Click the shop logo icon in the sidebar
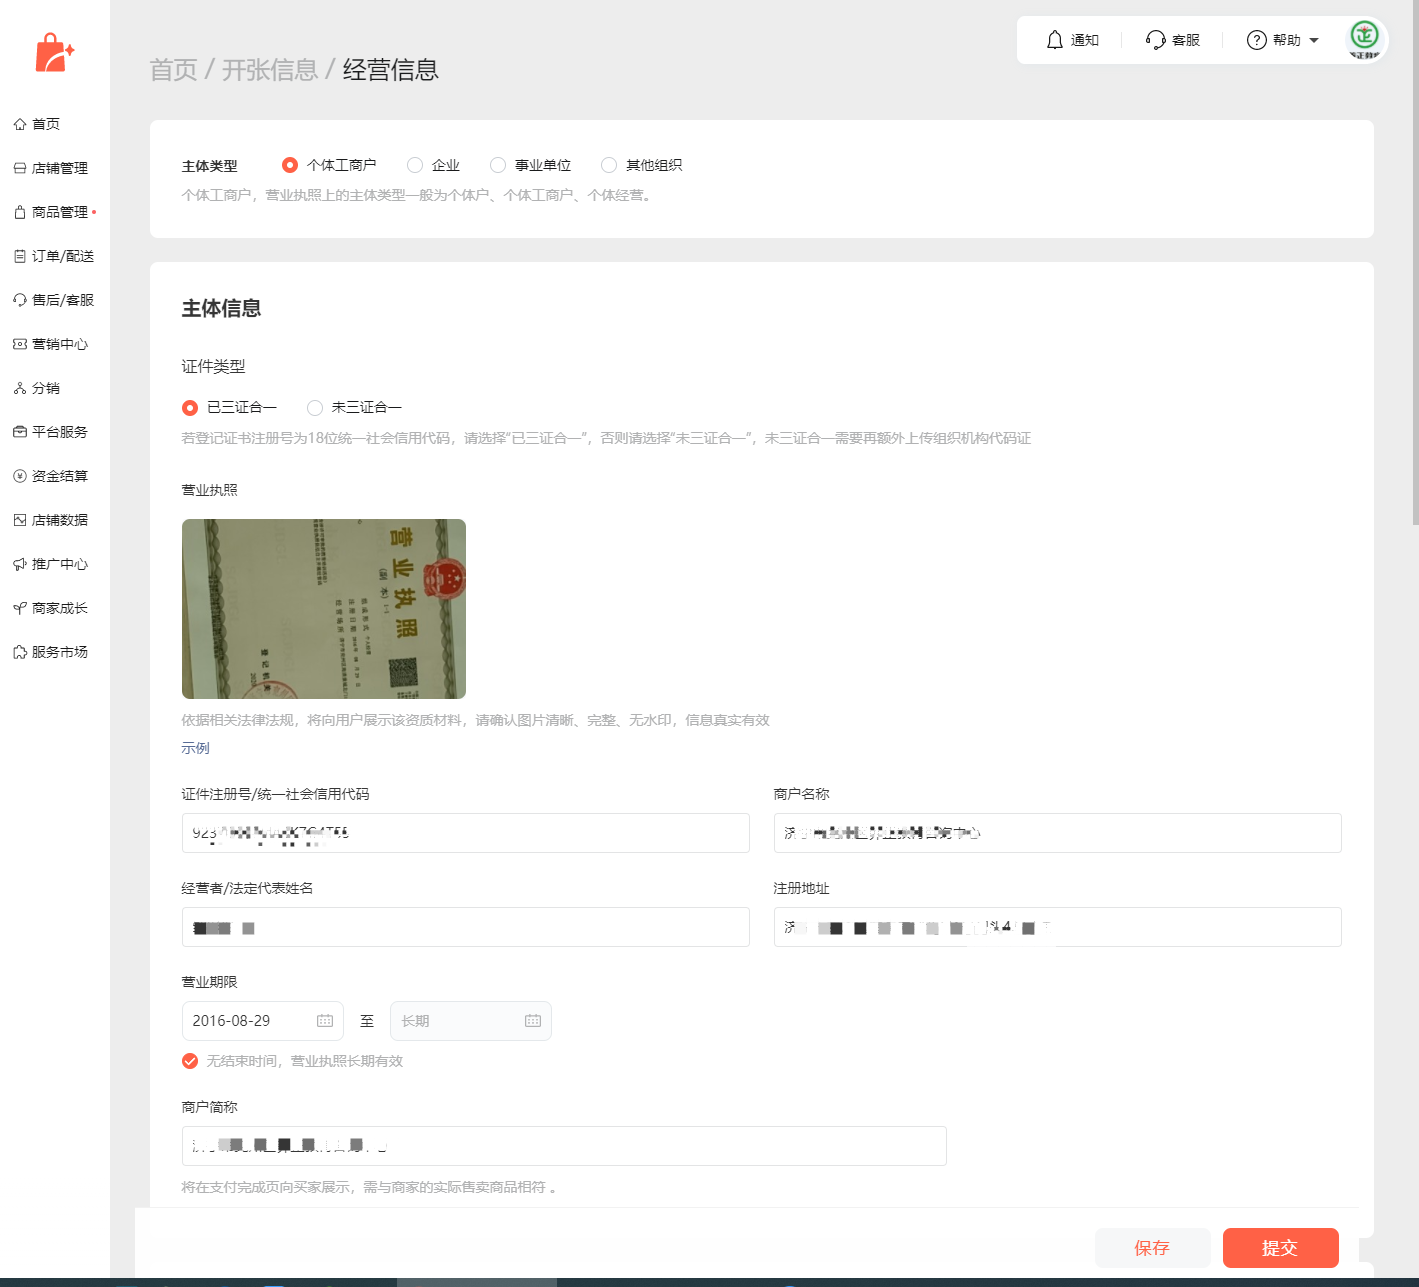This screenshot has width=1419, height=1287. tap(54, 53)
